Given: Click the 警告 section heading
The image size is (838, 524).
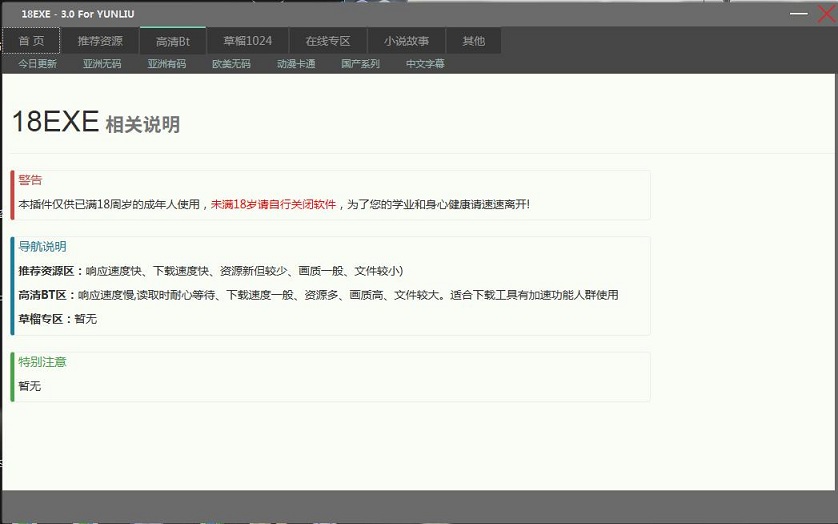Looking at the screenshot, I should pos(30,180).
